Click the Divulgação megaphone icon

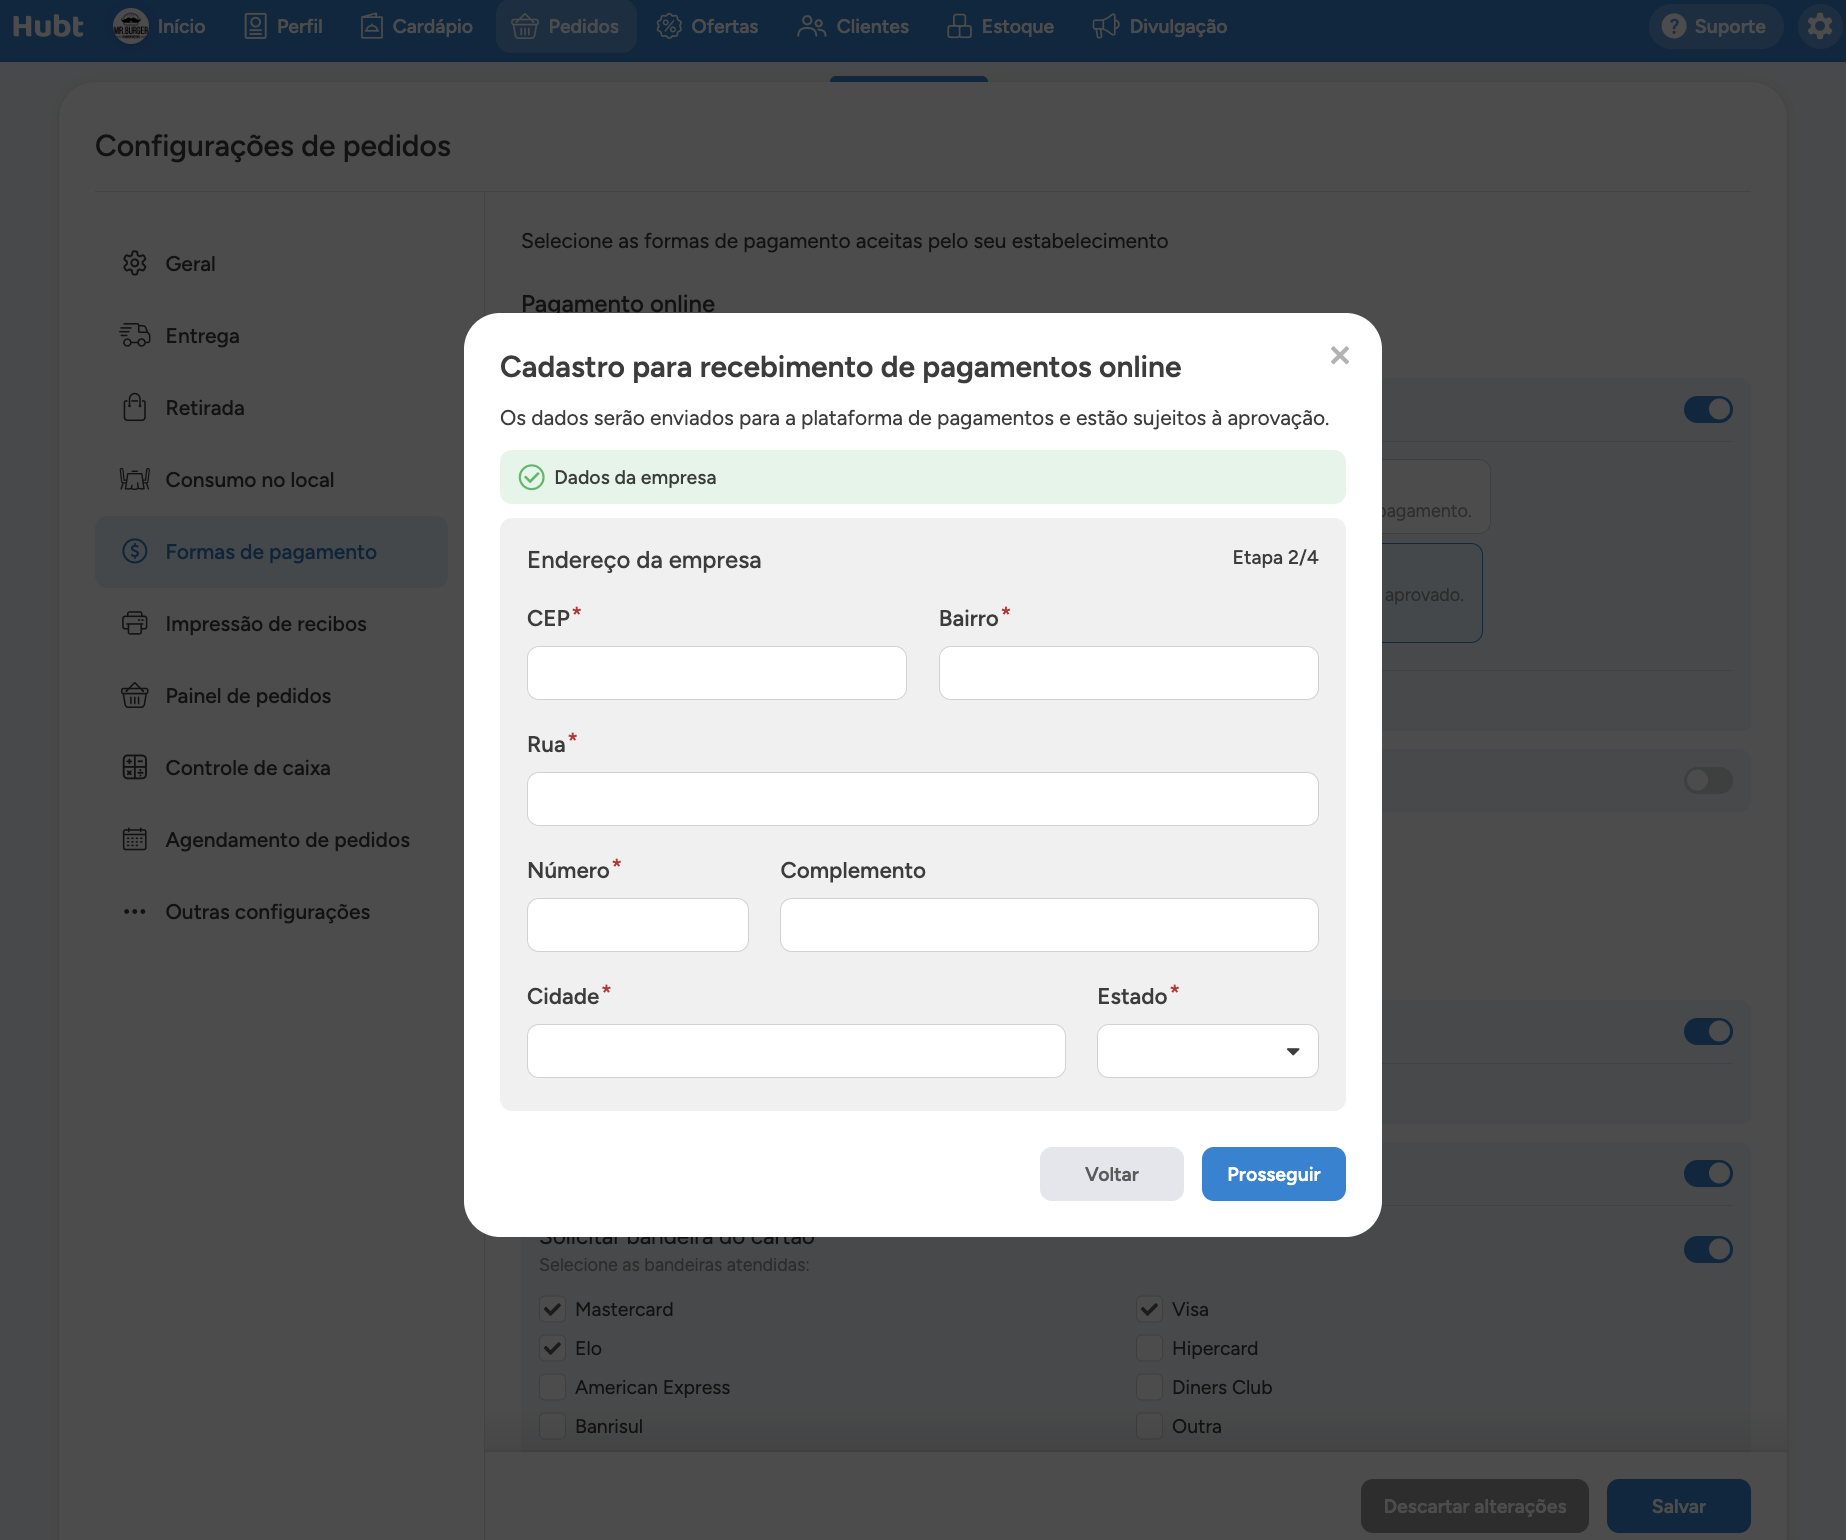tap(1105, 26)
